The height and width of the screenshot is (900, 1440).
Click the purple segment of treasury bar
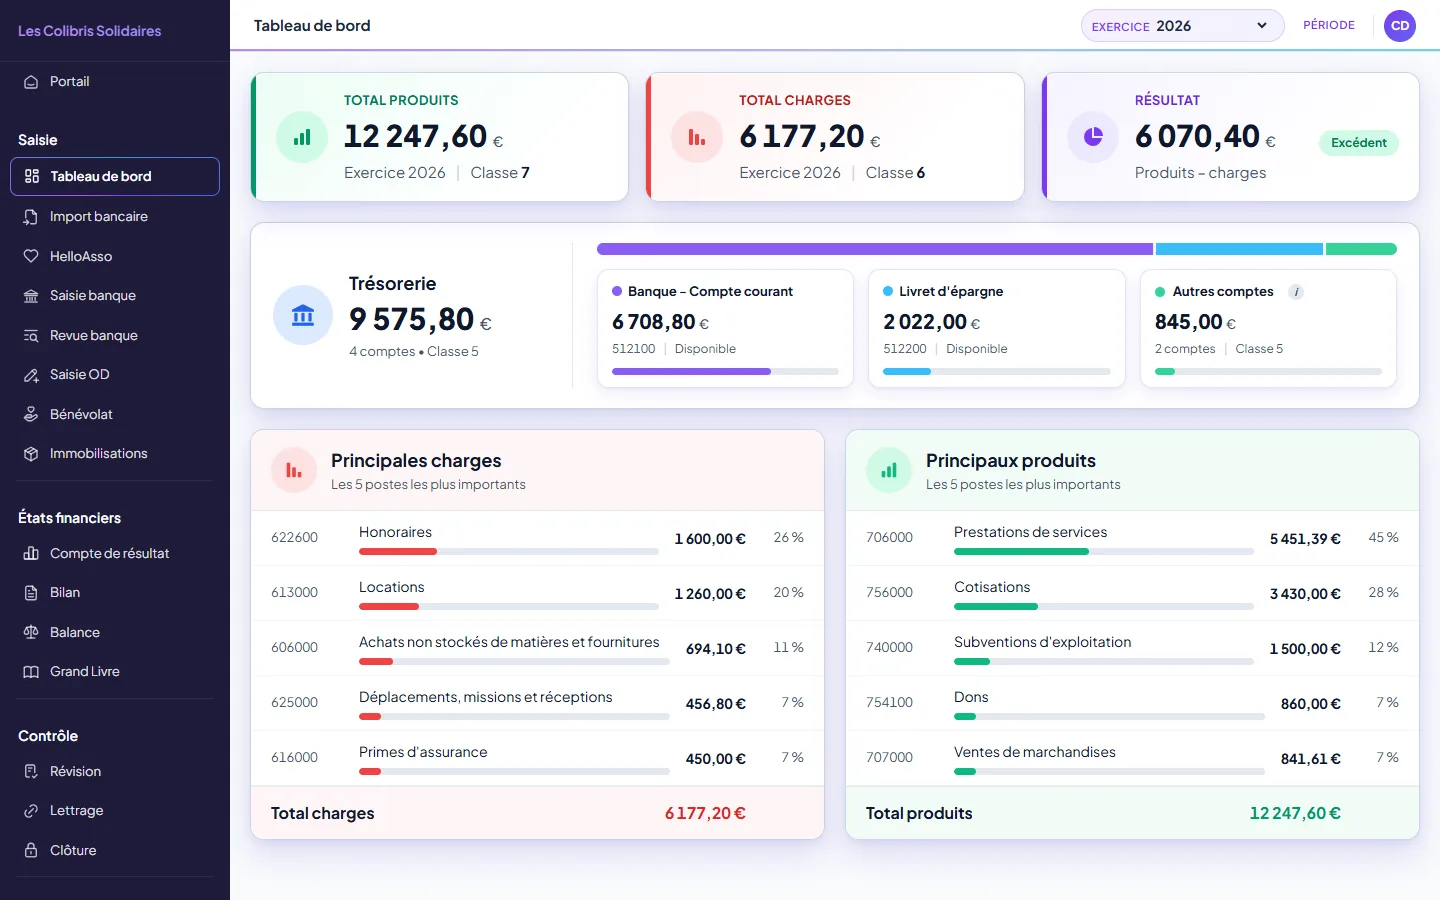pyautogui.click(x=875, y=249)
